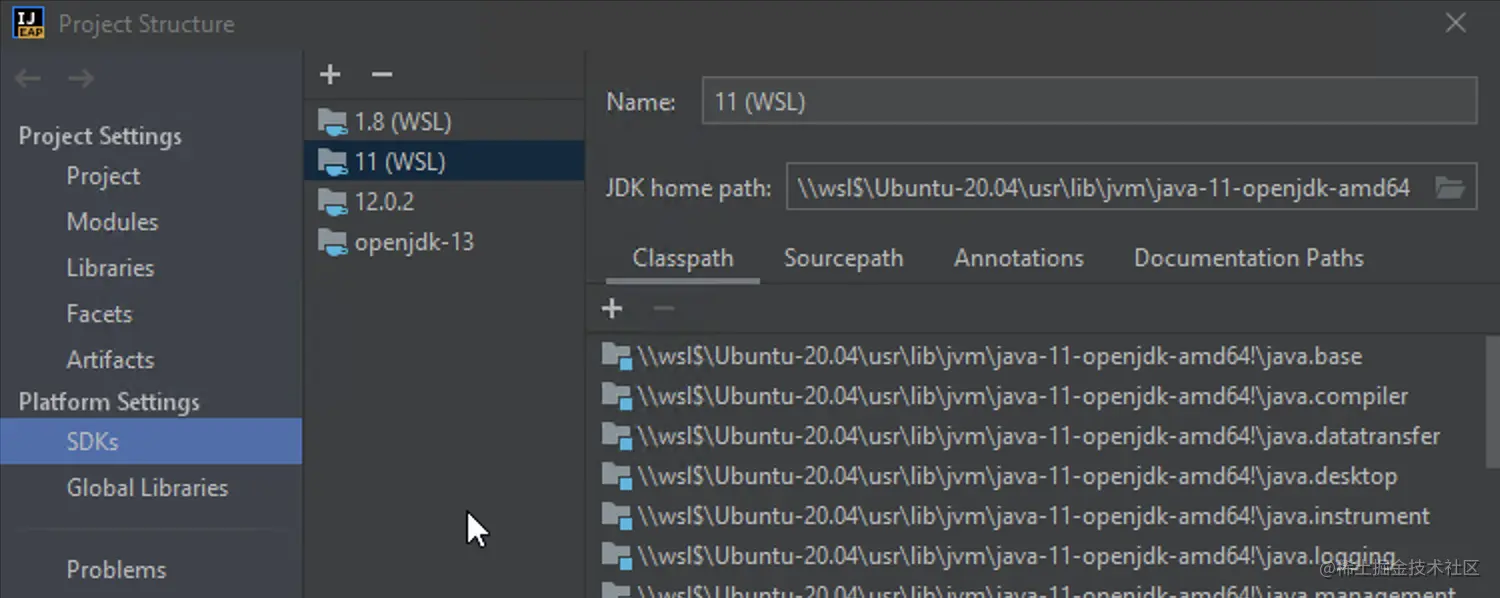
Task: Open Libraries settings
Action: click(x=110, y=268)
